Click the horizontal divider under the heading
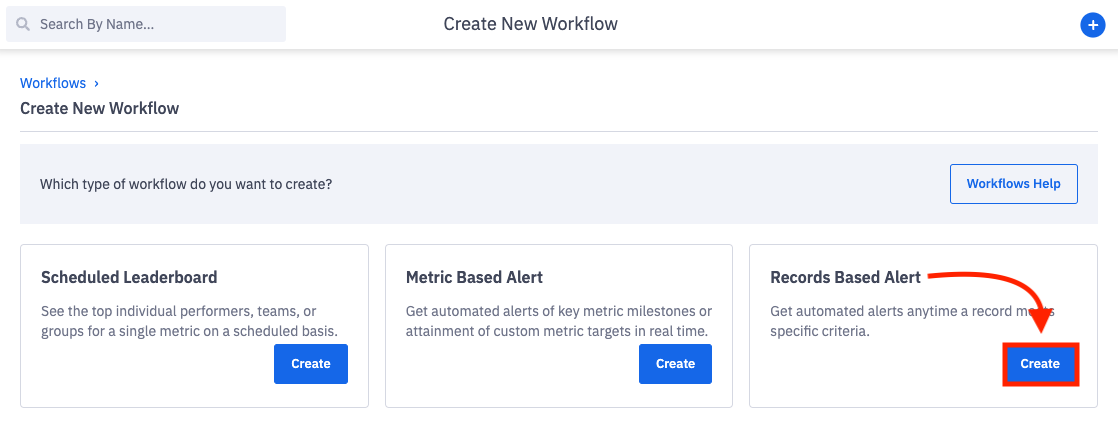This screenshot has width=1118, height=423. click(x=559, y=131)
